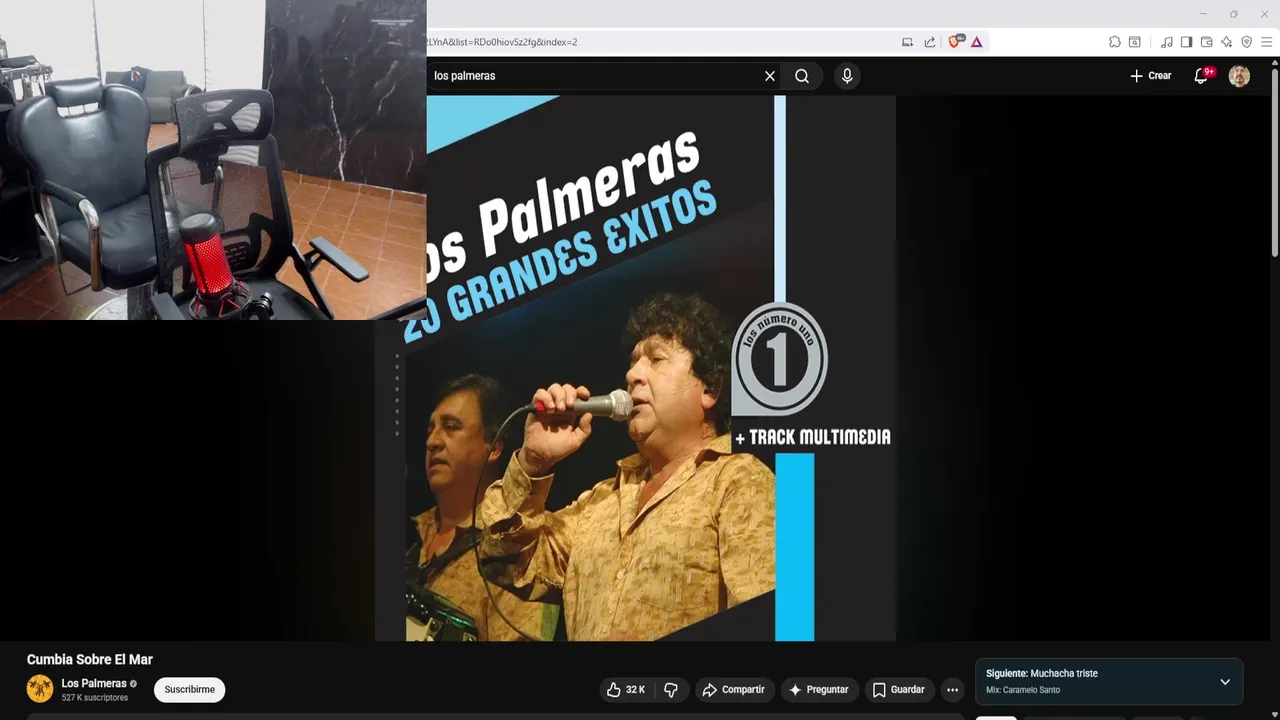Click the share page icon in address bar
This screenshot has height=720, width=1280.
pyautogui.click(x=930, y=42)
